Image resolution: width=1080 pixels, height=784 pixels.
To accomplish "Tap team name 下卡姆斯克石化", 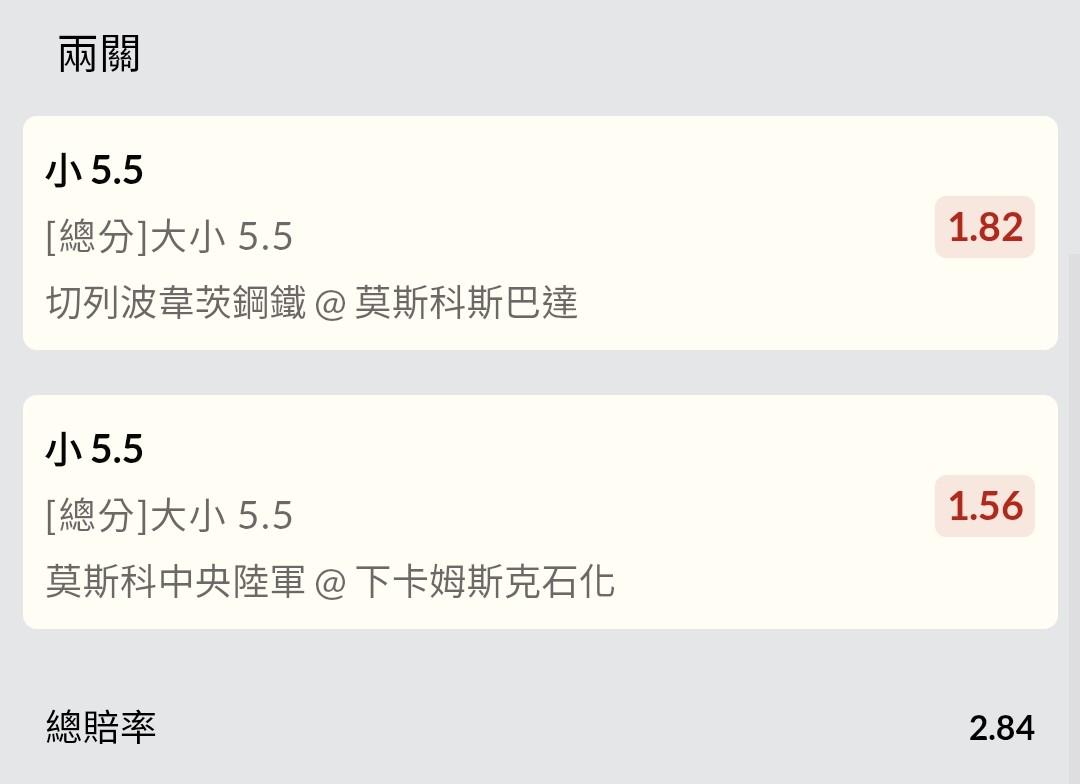I will tap(485, 581).
